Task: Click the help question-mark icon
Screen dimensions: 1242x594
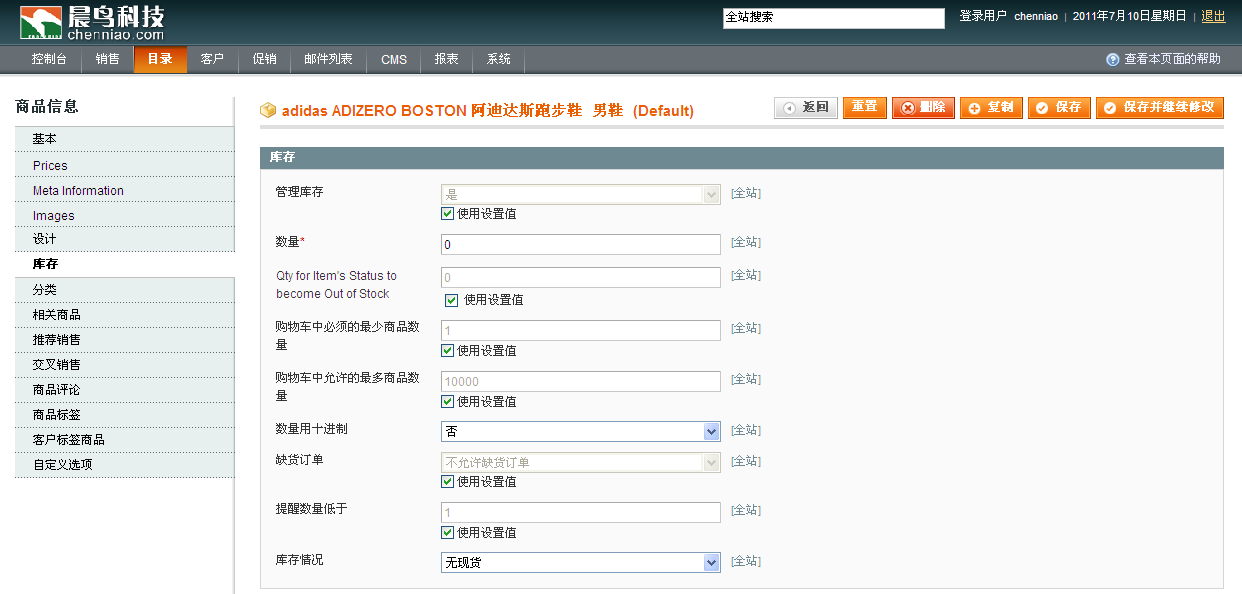Action: point(1112,60)
